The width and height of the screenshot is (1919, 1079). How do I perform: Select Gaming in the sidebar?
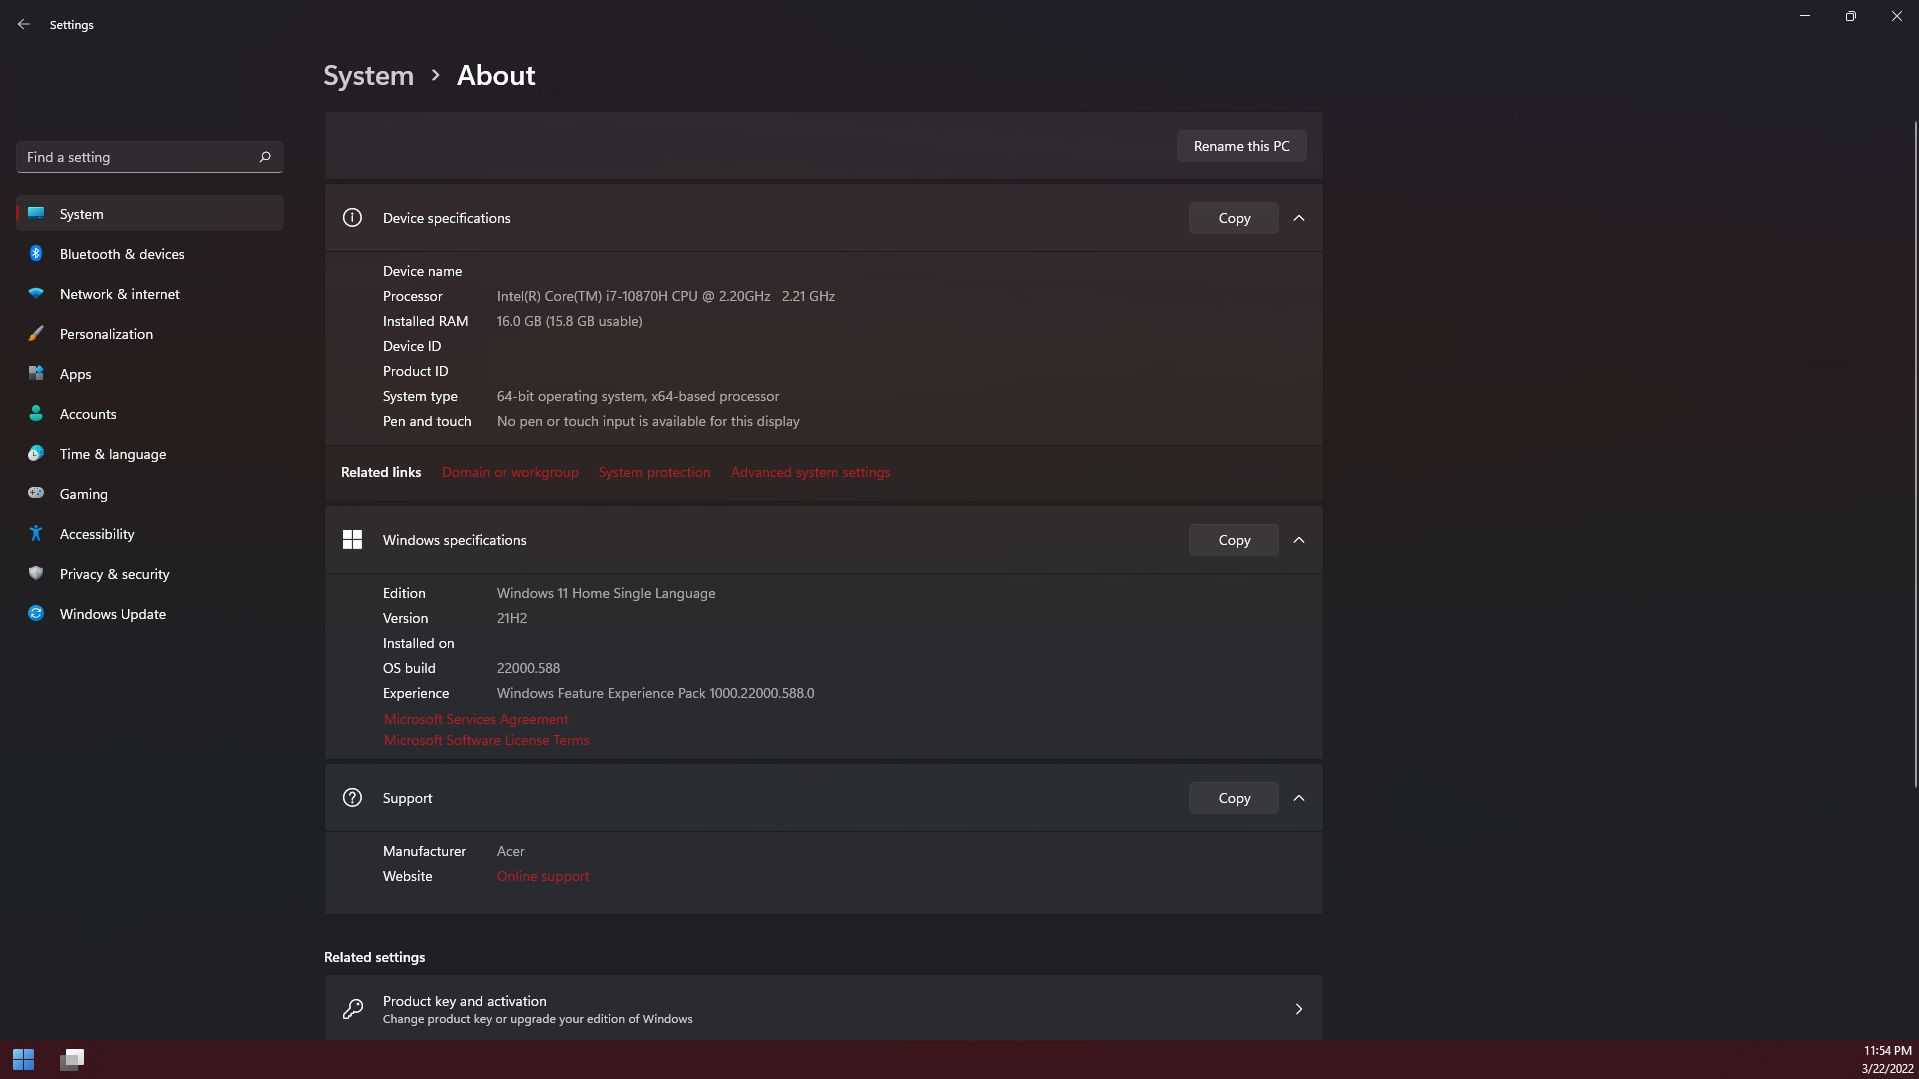tap(83, 494)
